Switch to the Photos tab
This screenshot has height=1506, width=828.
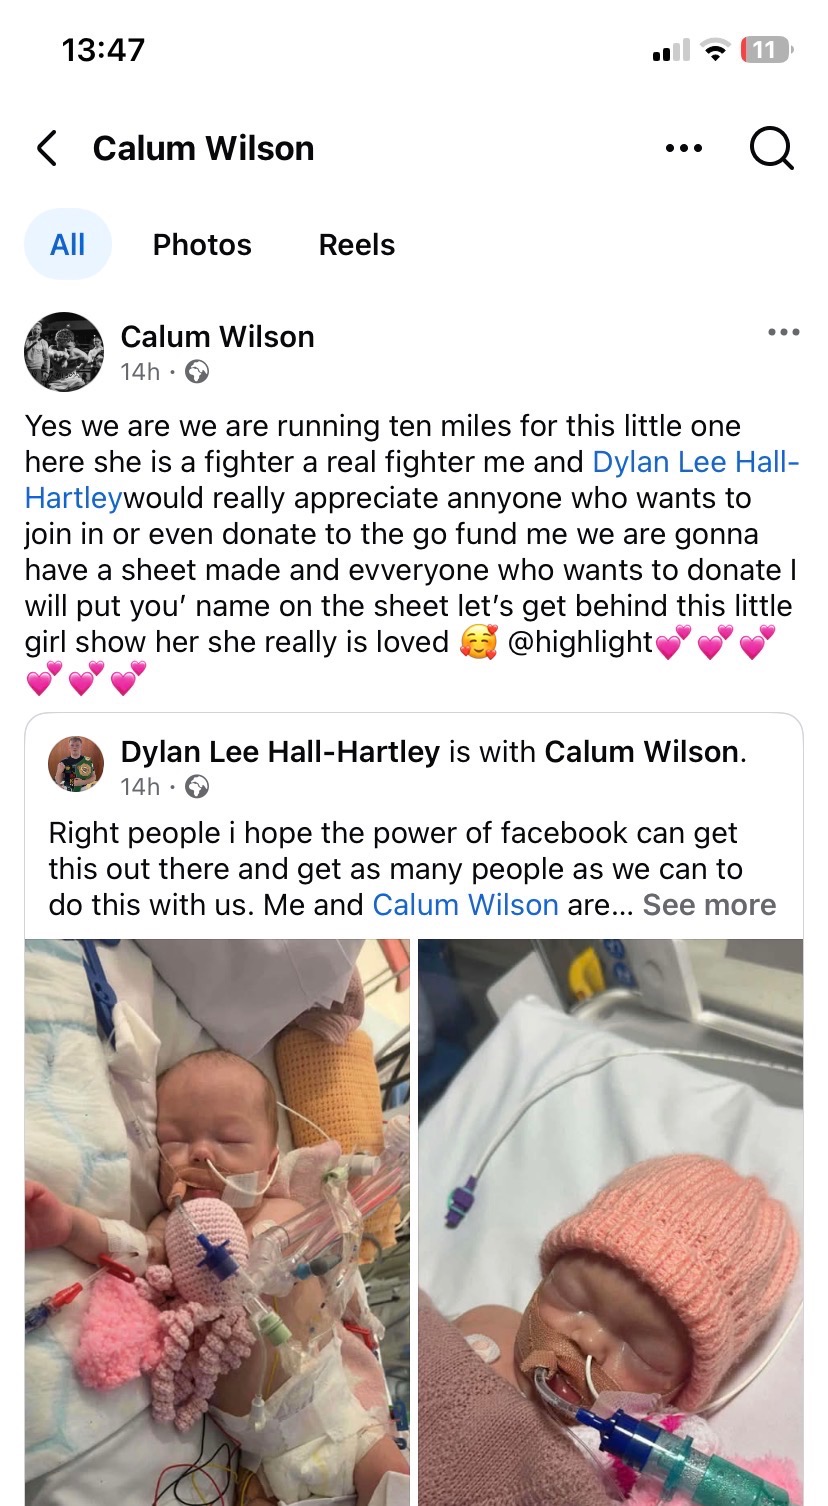202,244
